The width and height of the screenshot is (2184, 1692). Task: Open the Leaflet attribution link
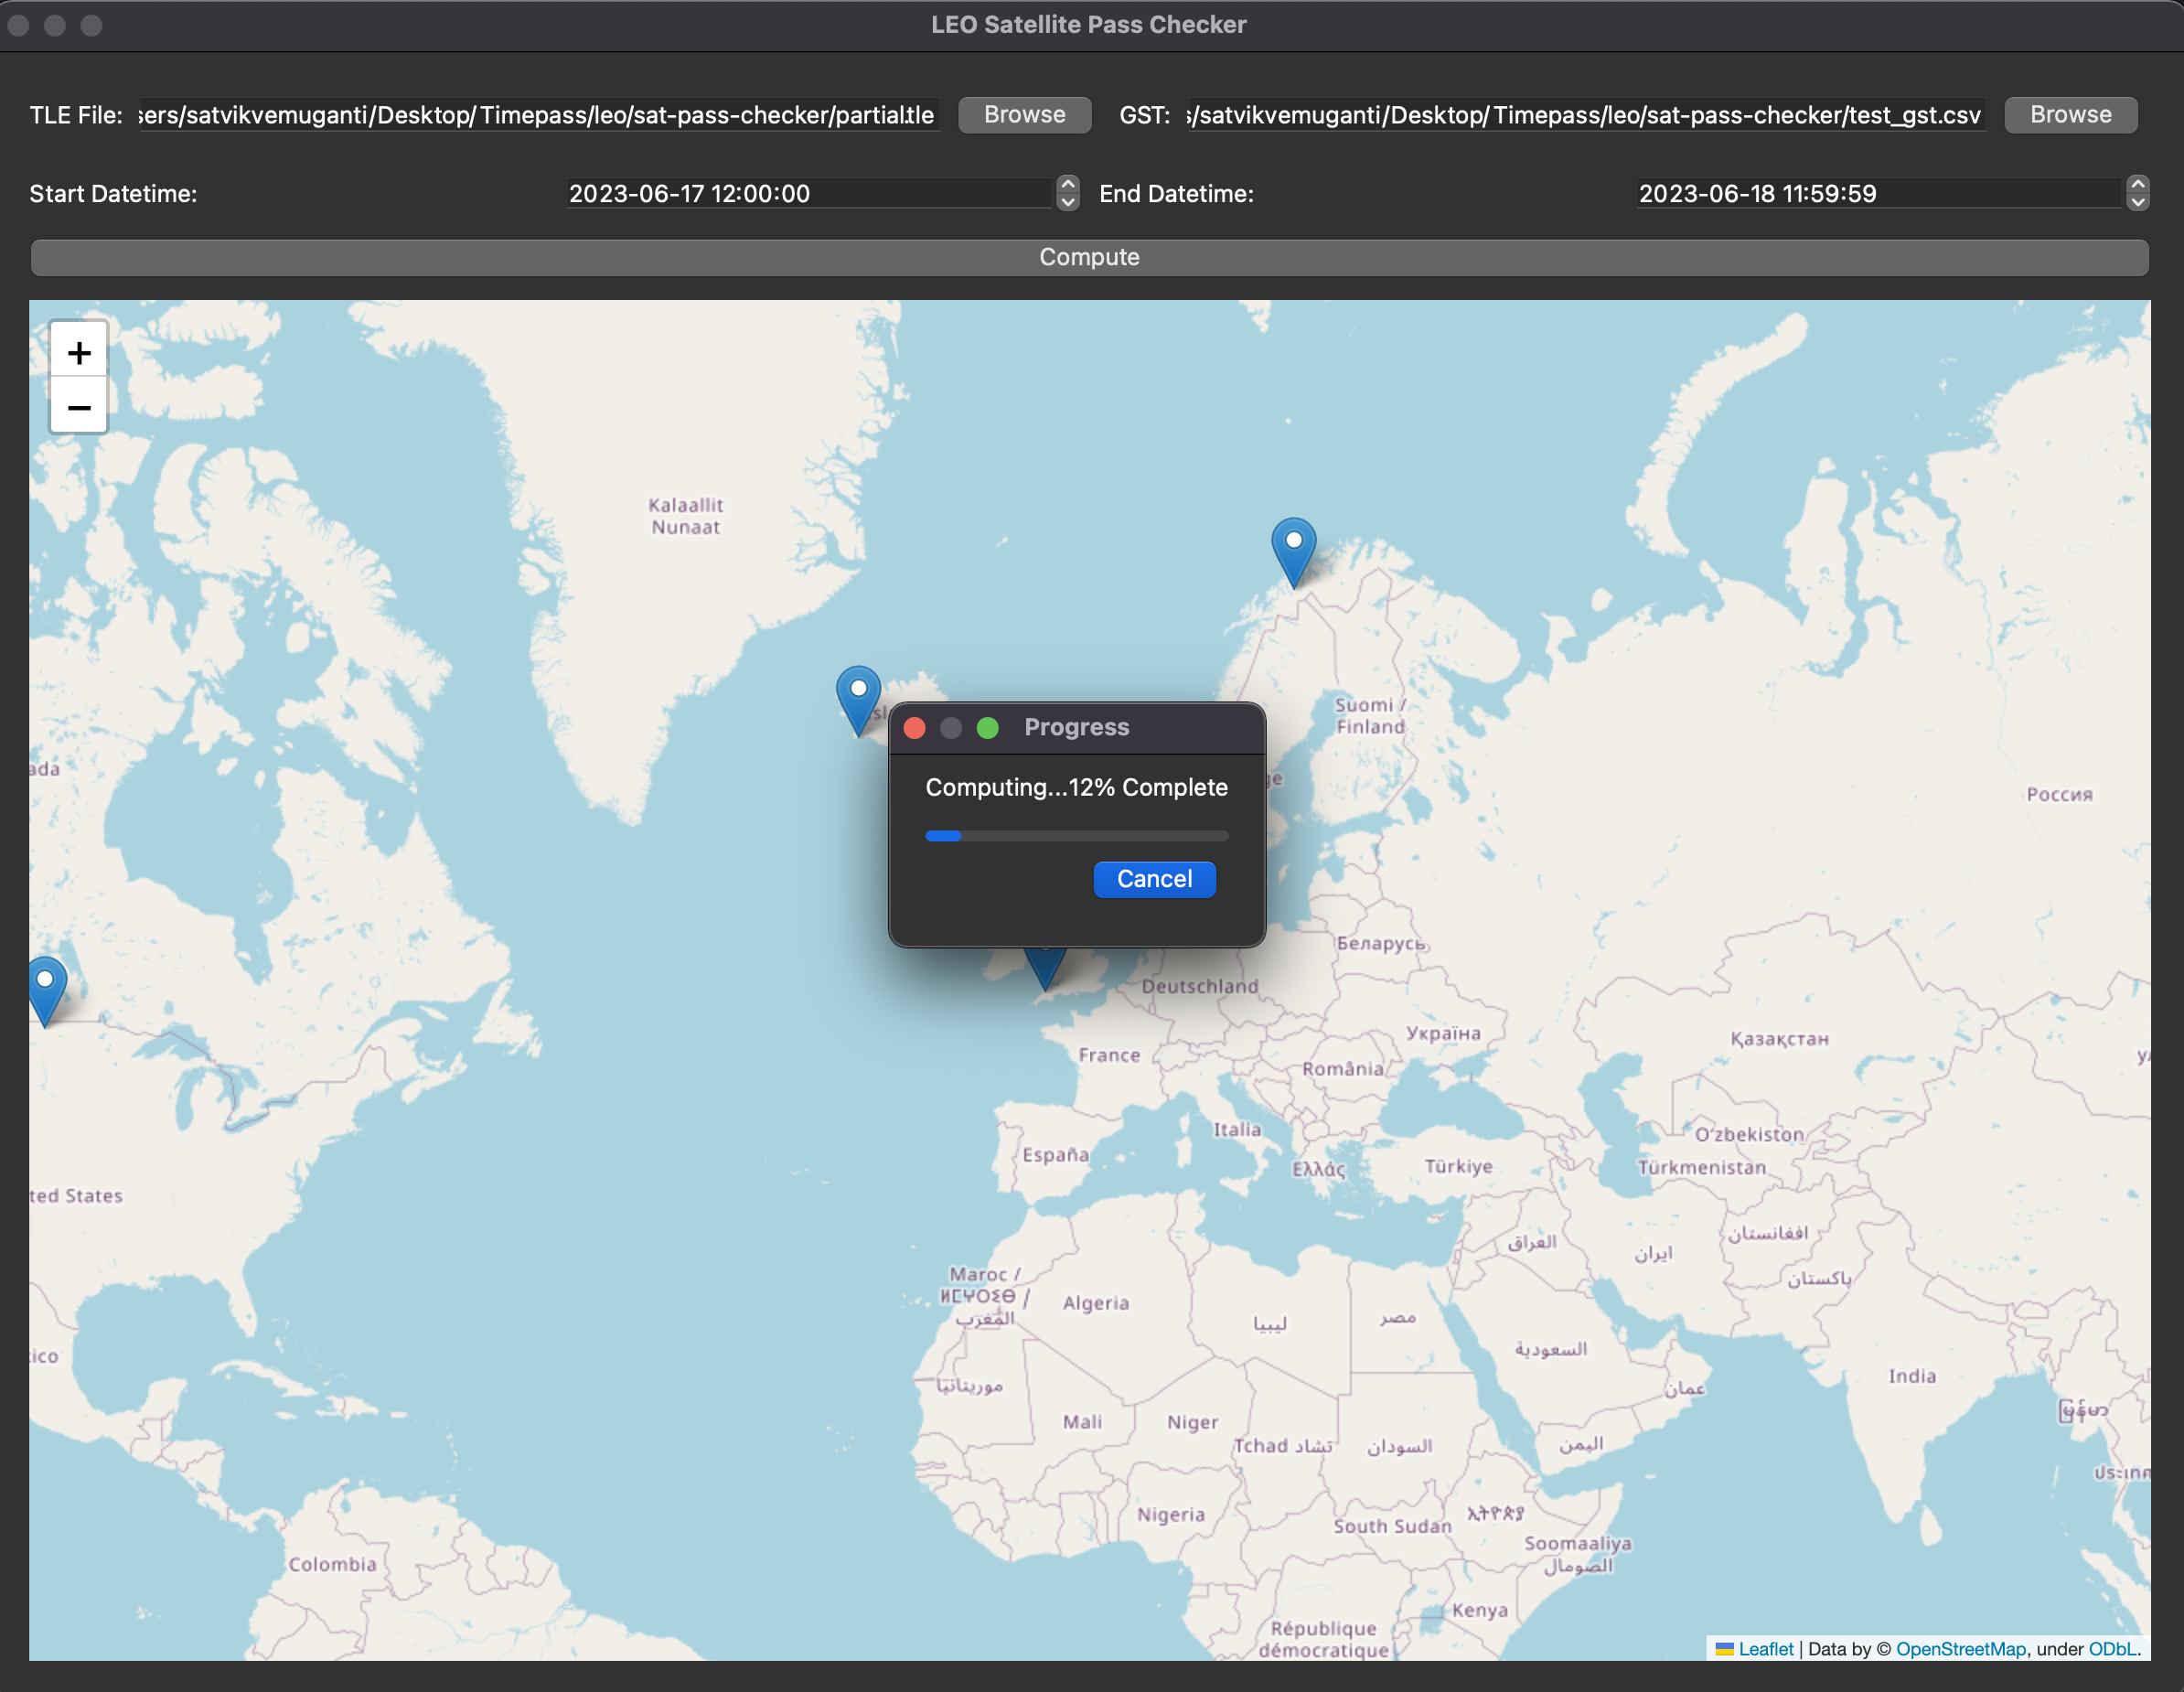[x=1765, y=1649]
